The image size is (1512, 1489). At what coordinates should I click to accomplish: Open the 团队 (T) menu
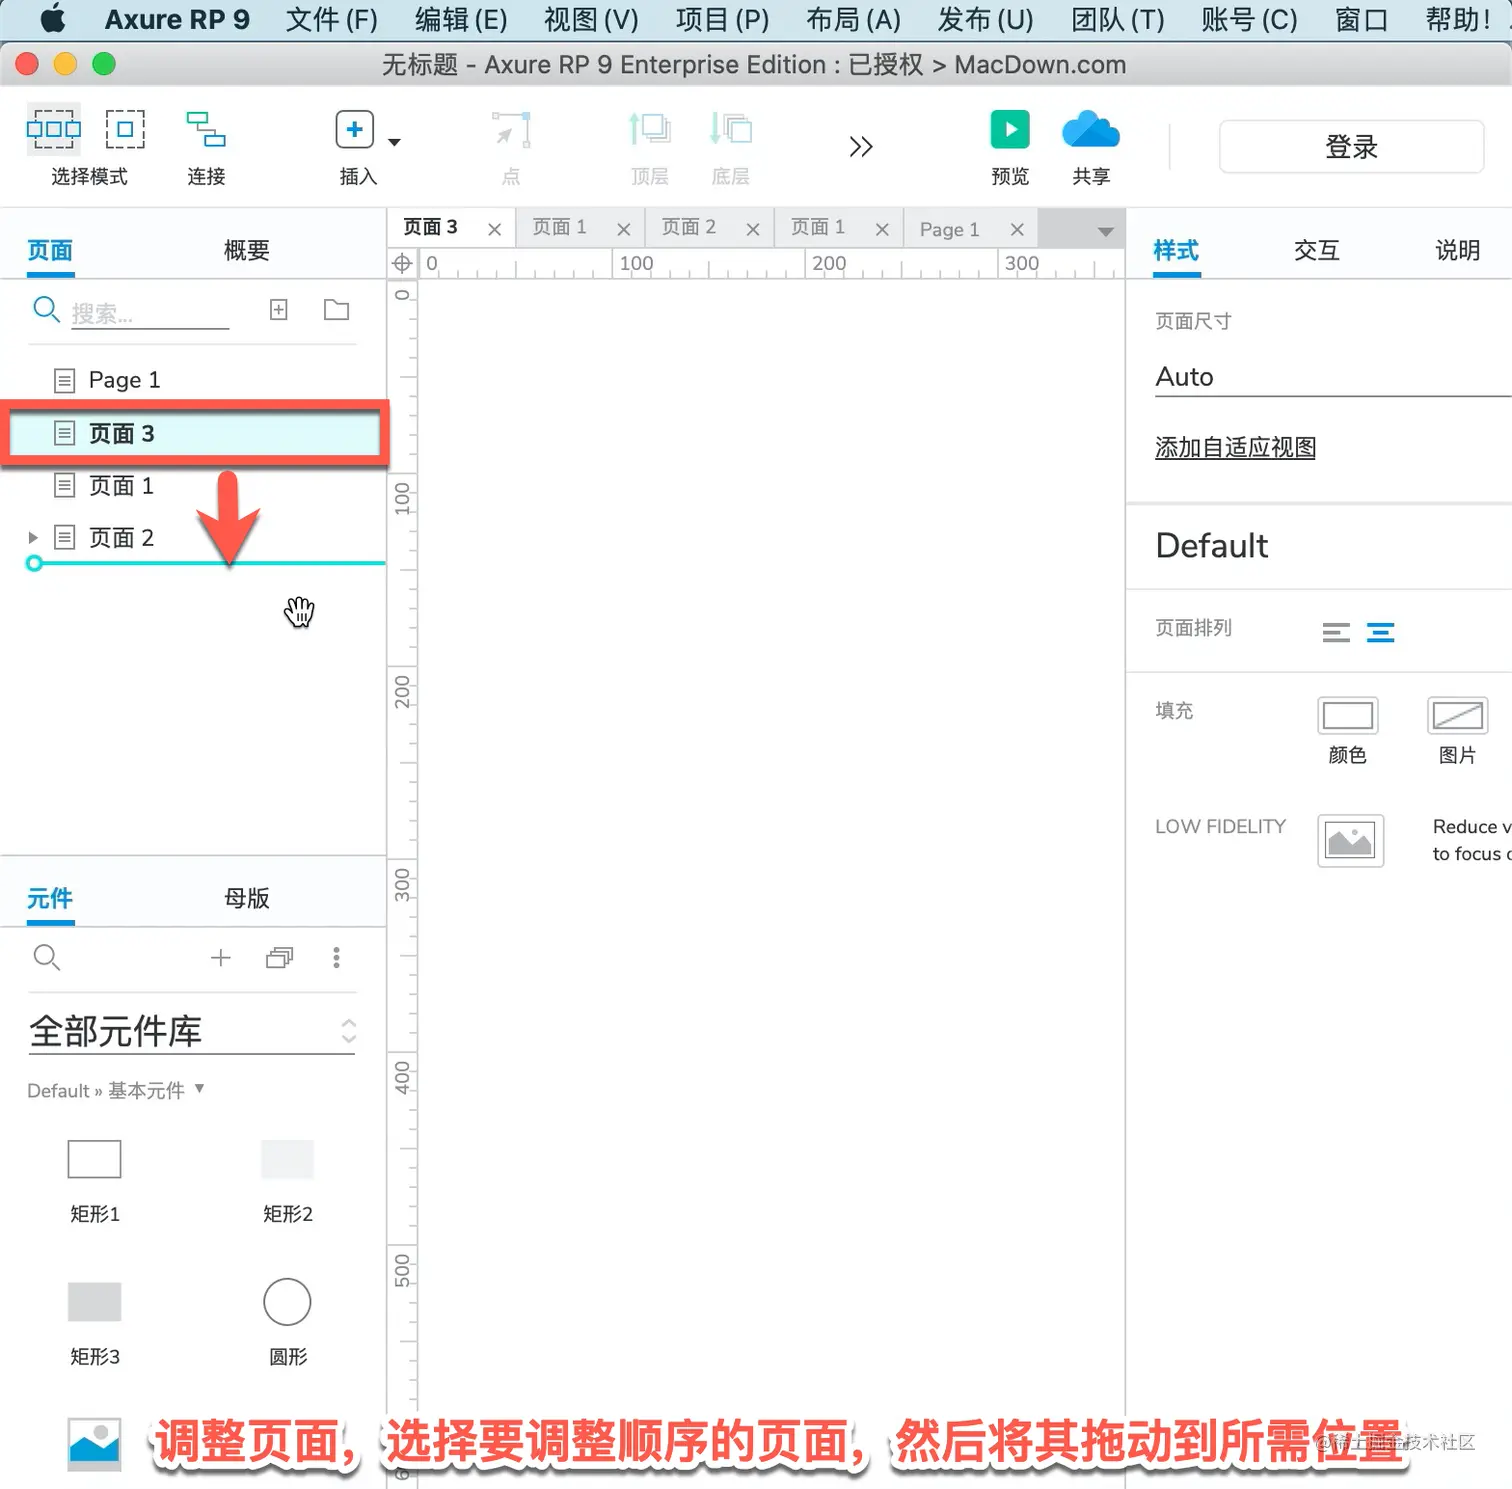point(1118,19)
